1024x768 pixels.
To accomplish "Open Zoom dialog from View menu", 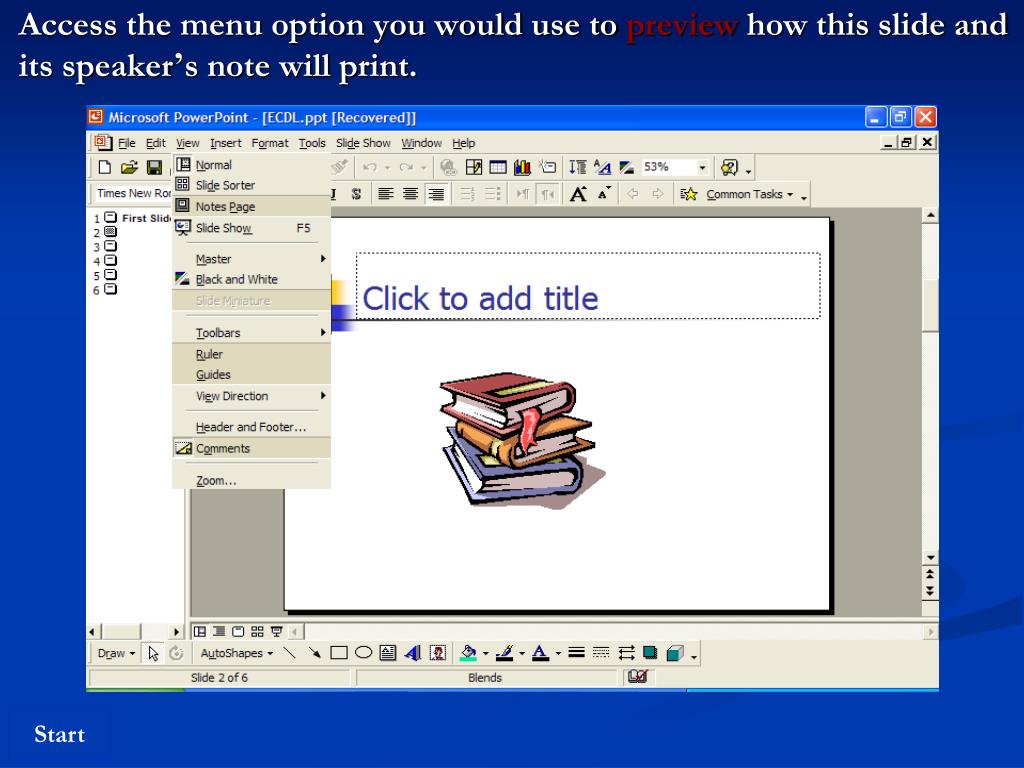I will [x=251, y=481].
